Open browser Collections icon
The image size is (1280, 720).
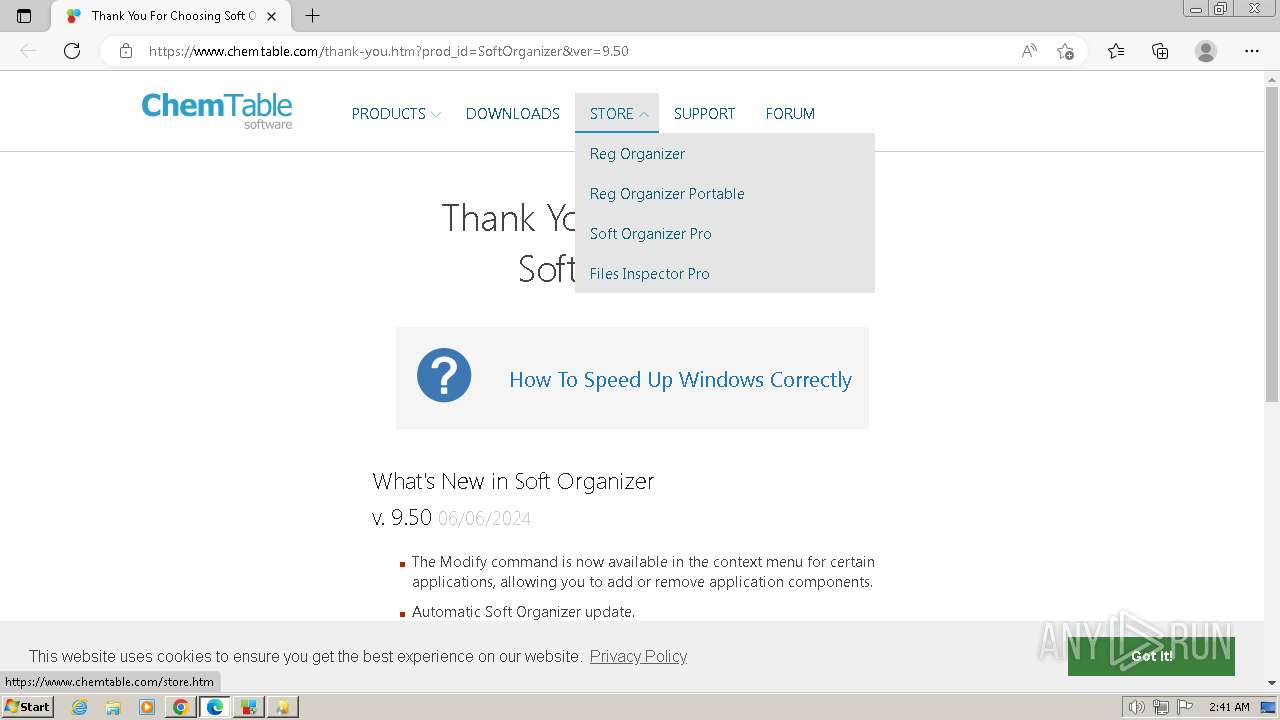(x=1160, y=51)
